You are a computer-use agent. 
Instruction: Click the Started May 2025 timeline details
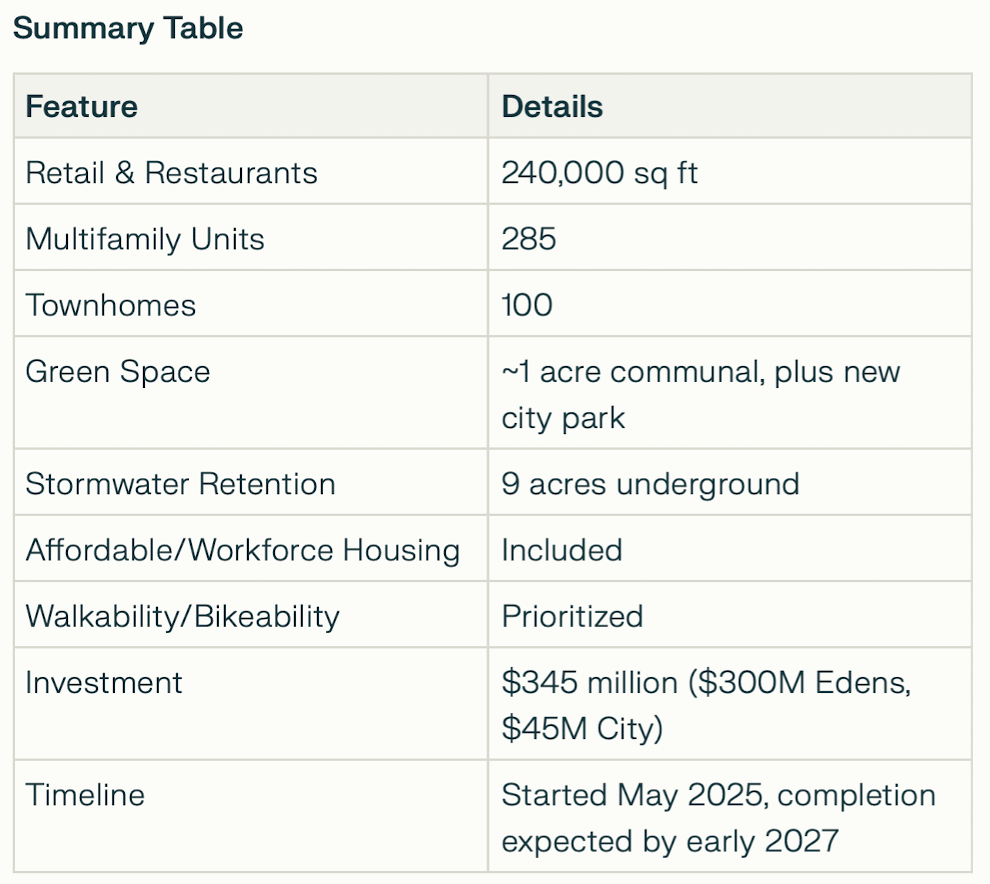[x=719, y=818]
